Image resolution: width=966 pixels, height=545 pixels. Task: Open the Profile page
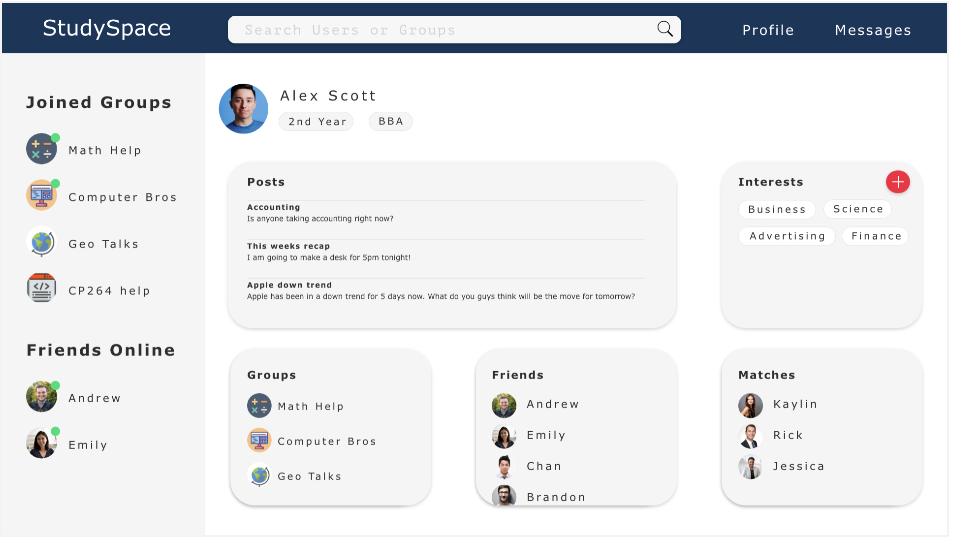pos(768,30)
